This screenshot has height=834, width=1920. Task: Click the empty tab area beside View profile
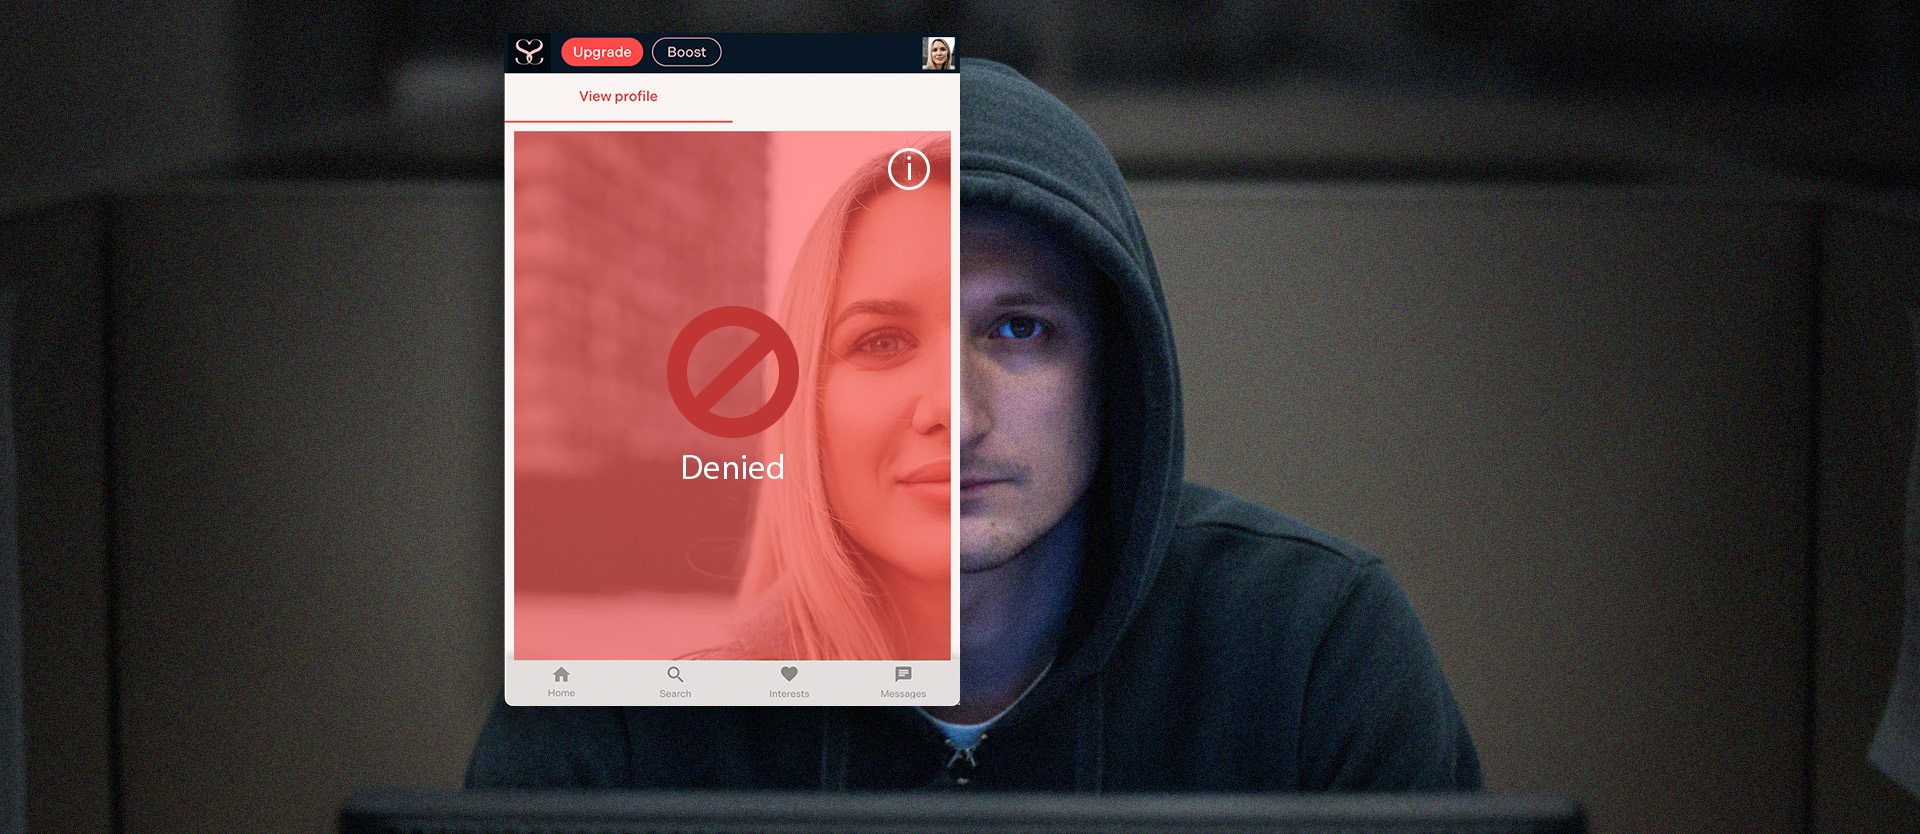(x=845, y=97)
